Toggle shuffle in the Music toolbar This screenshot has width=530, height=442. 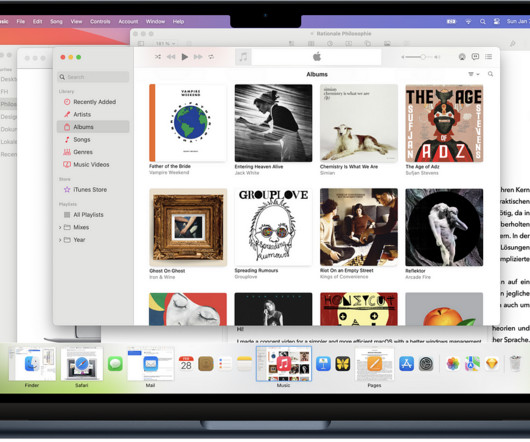[158, 57]
